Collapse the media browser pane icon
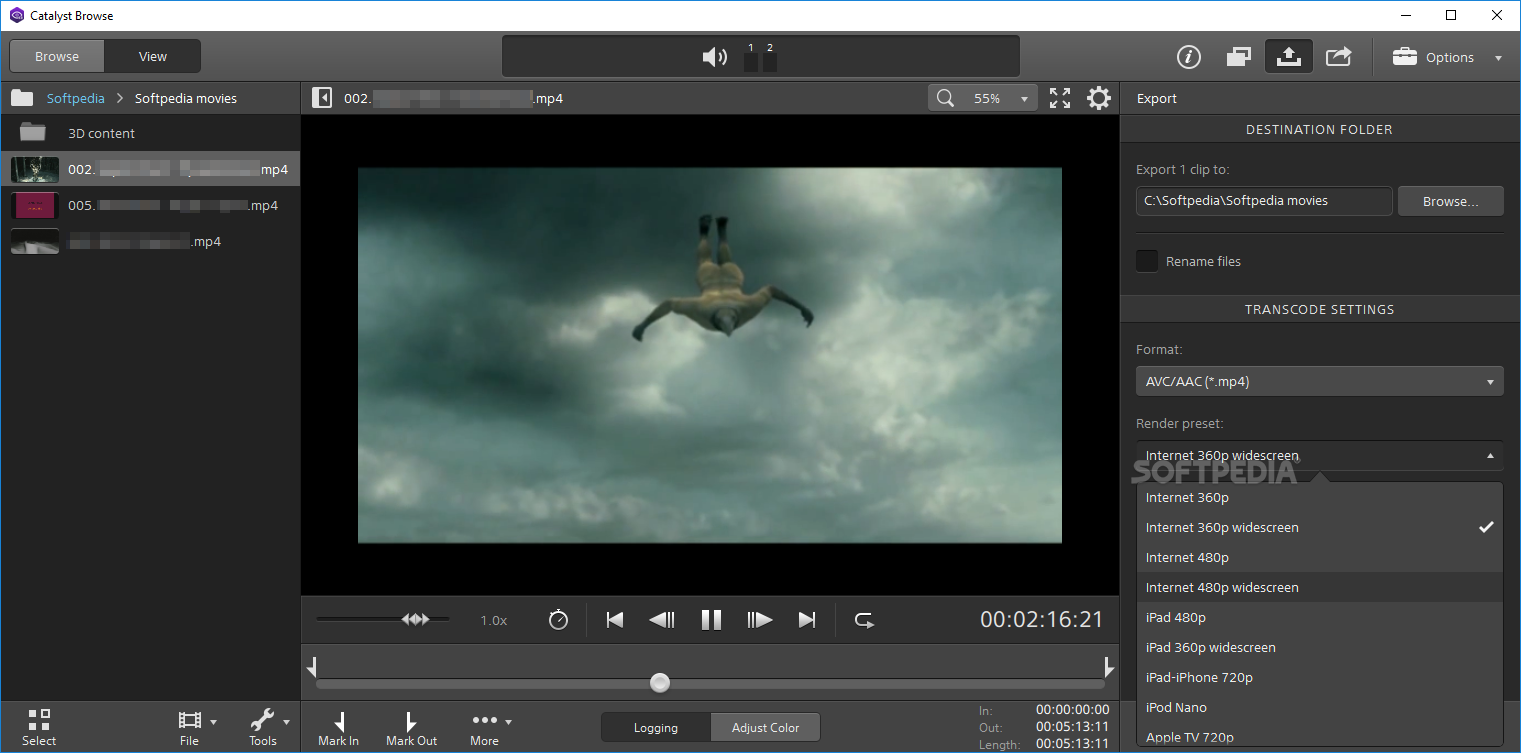 click(x=322, y=98)
